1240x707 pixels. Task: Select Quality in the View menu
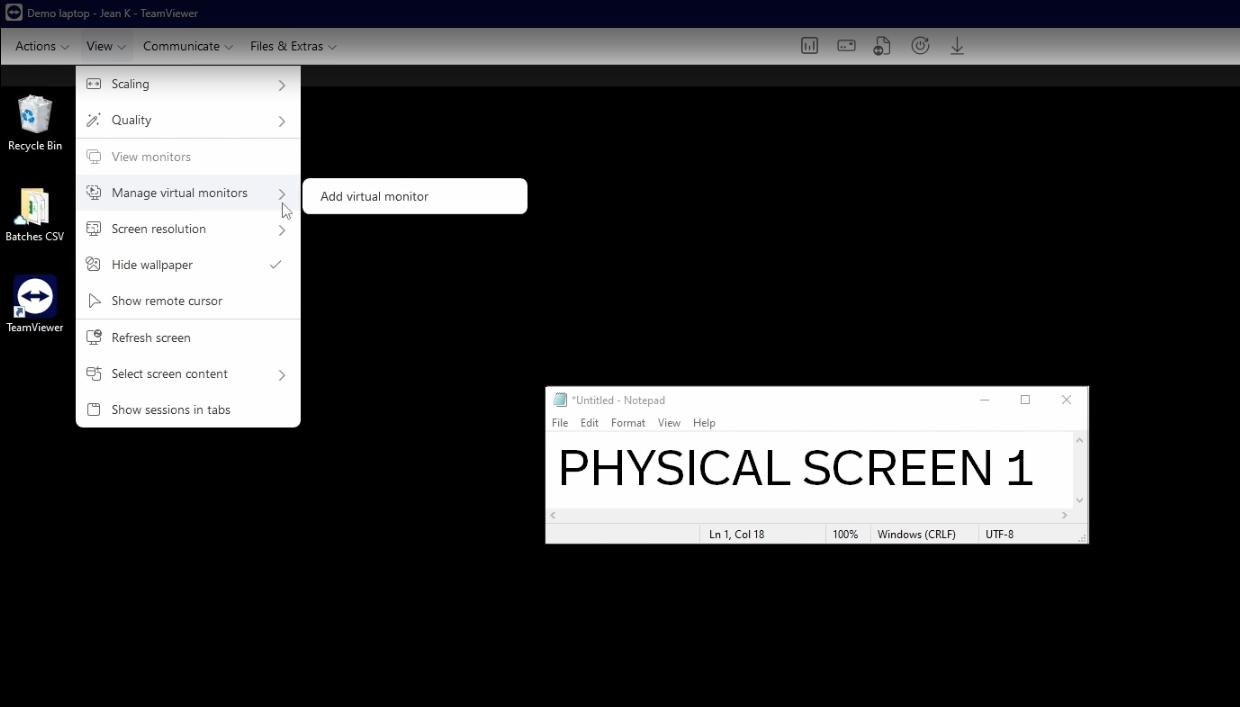click(188, 120)
